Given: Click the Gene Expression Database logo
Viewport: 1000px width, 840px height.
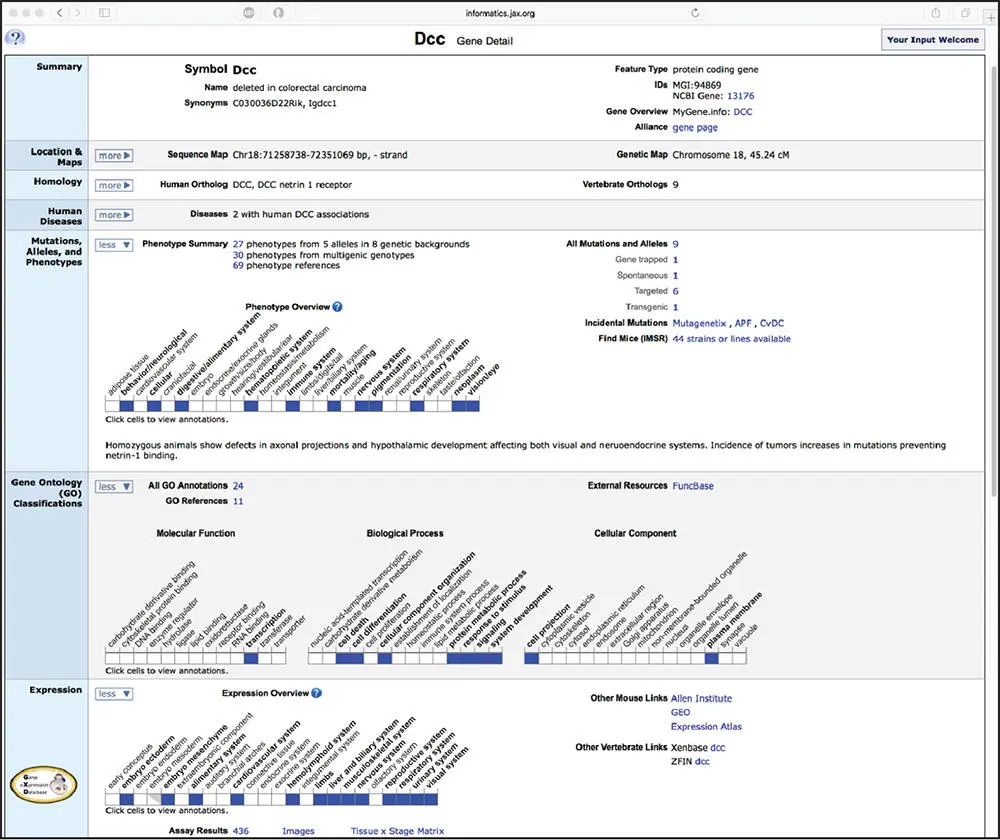Looking at the screenshot, I should tap(43, 785).
